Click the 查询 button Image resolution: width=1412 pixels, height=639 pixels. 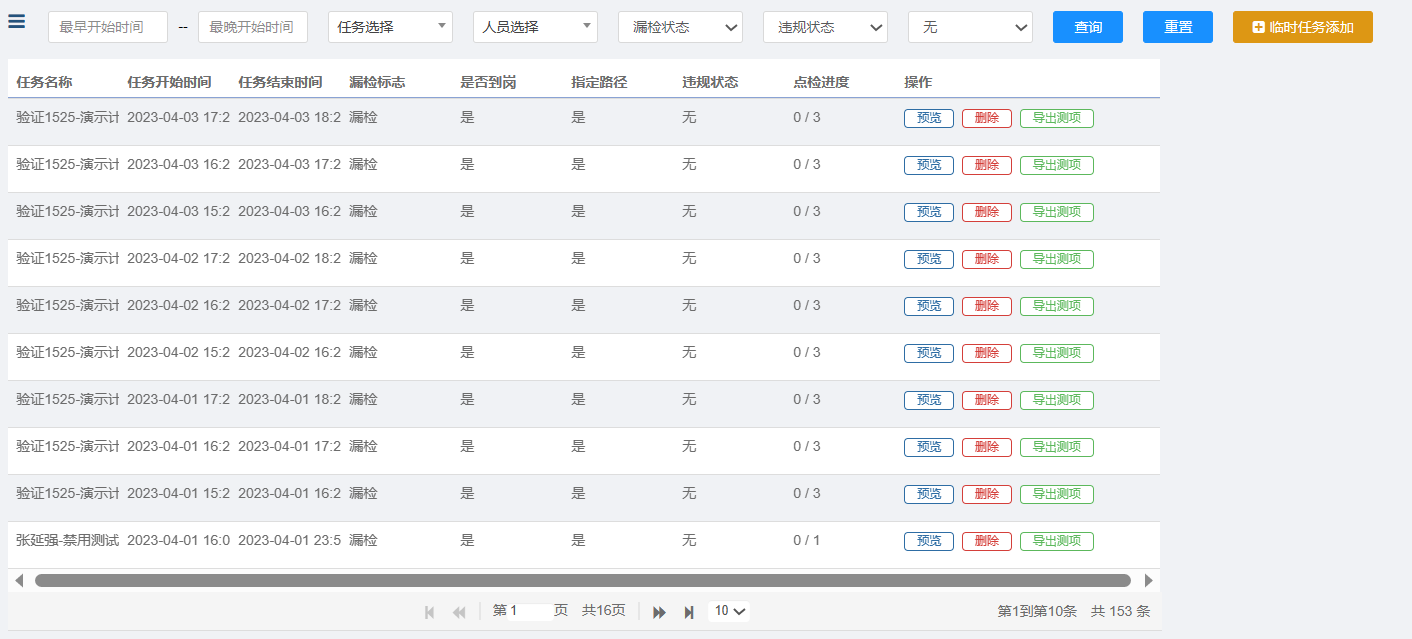pyautogui.click(x=1088, y=27)
